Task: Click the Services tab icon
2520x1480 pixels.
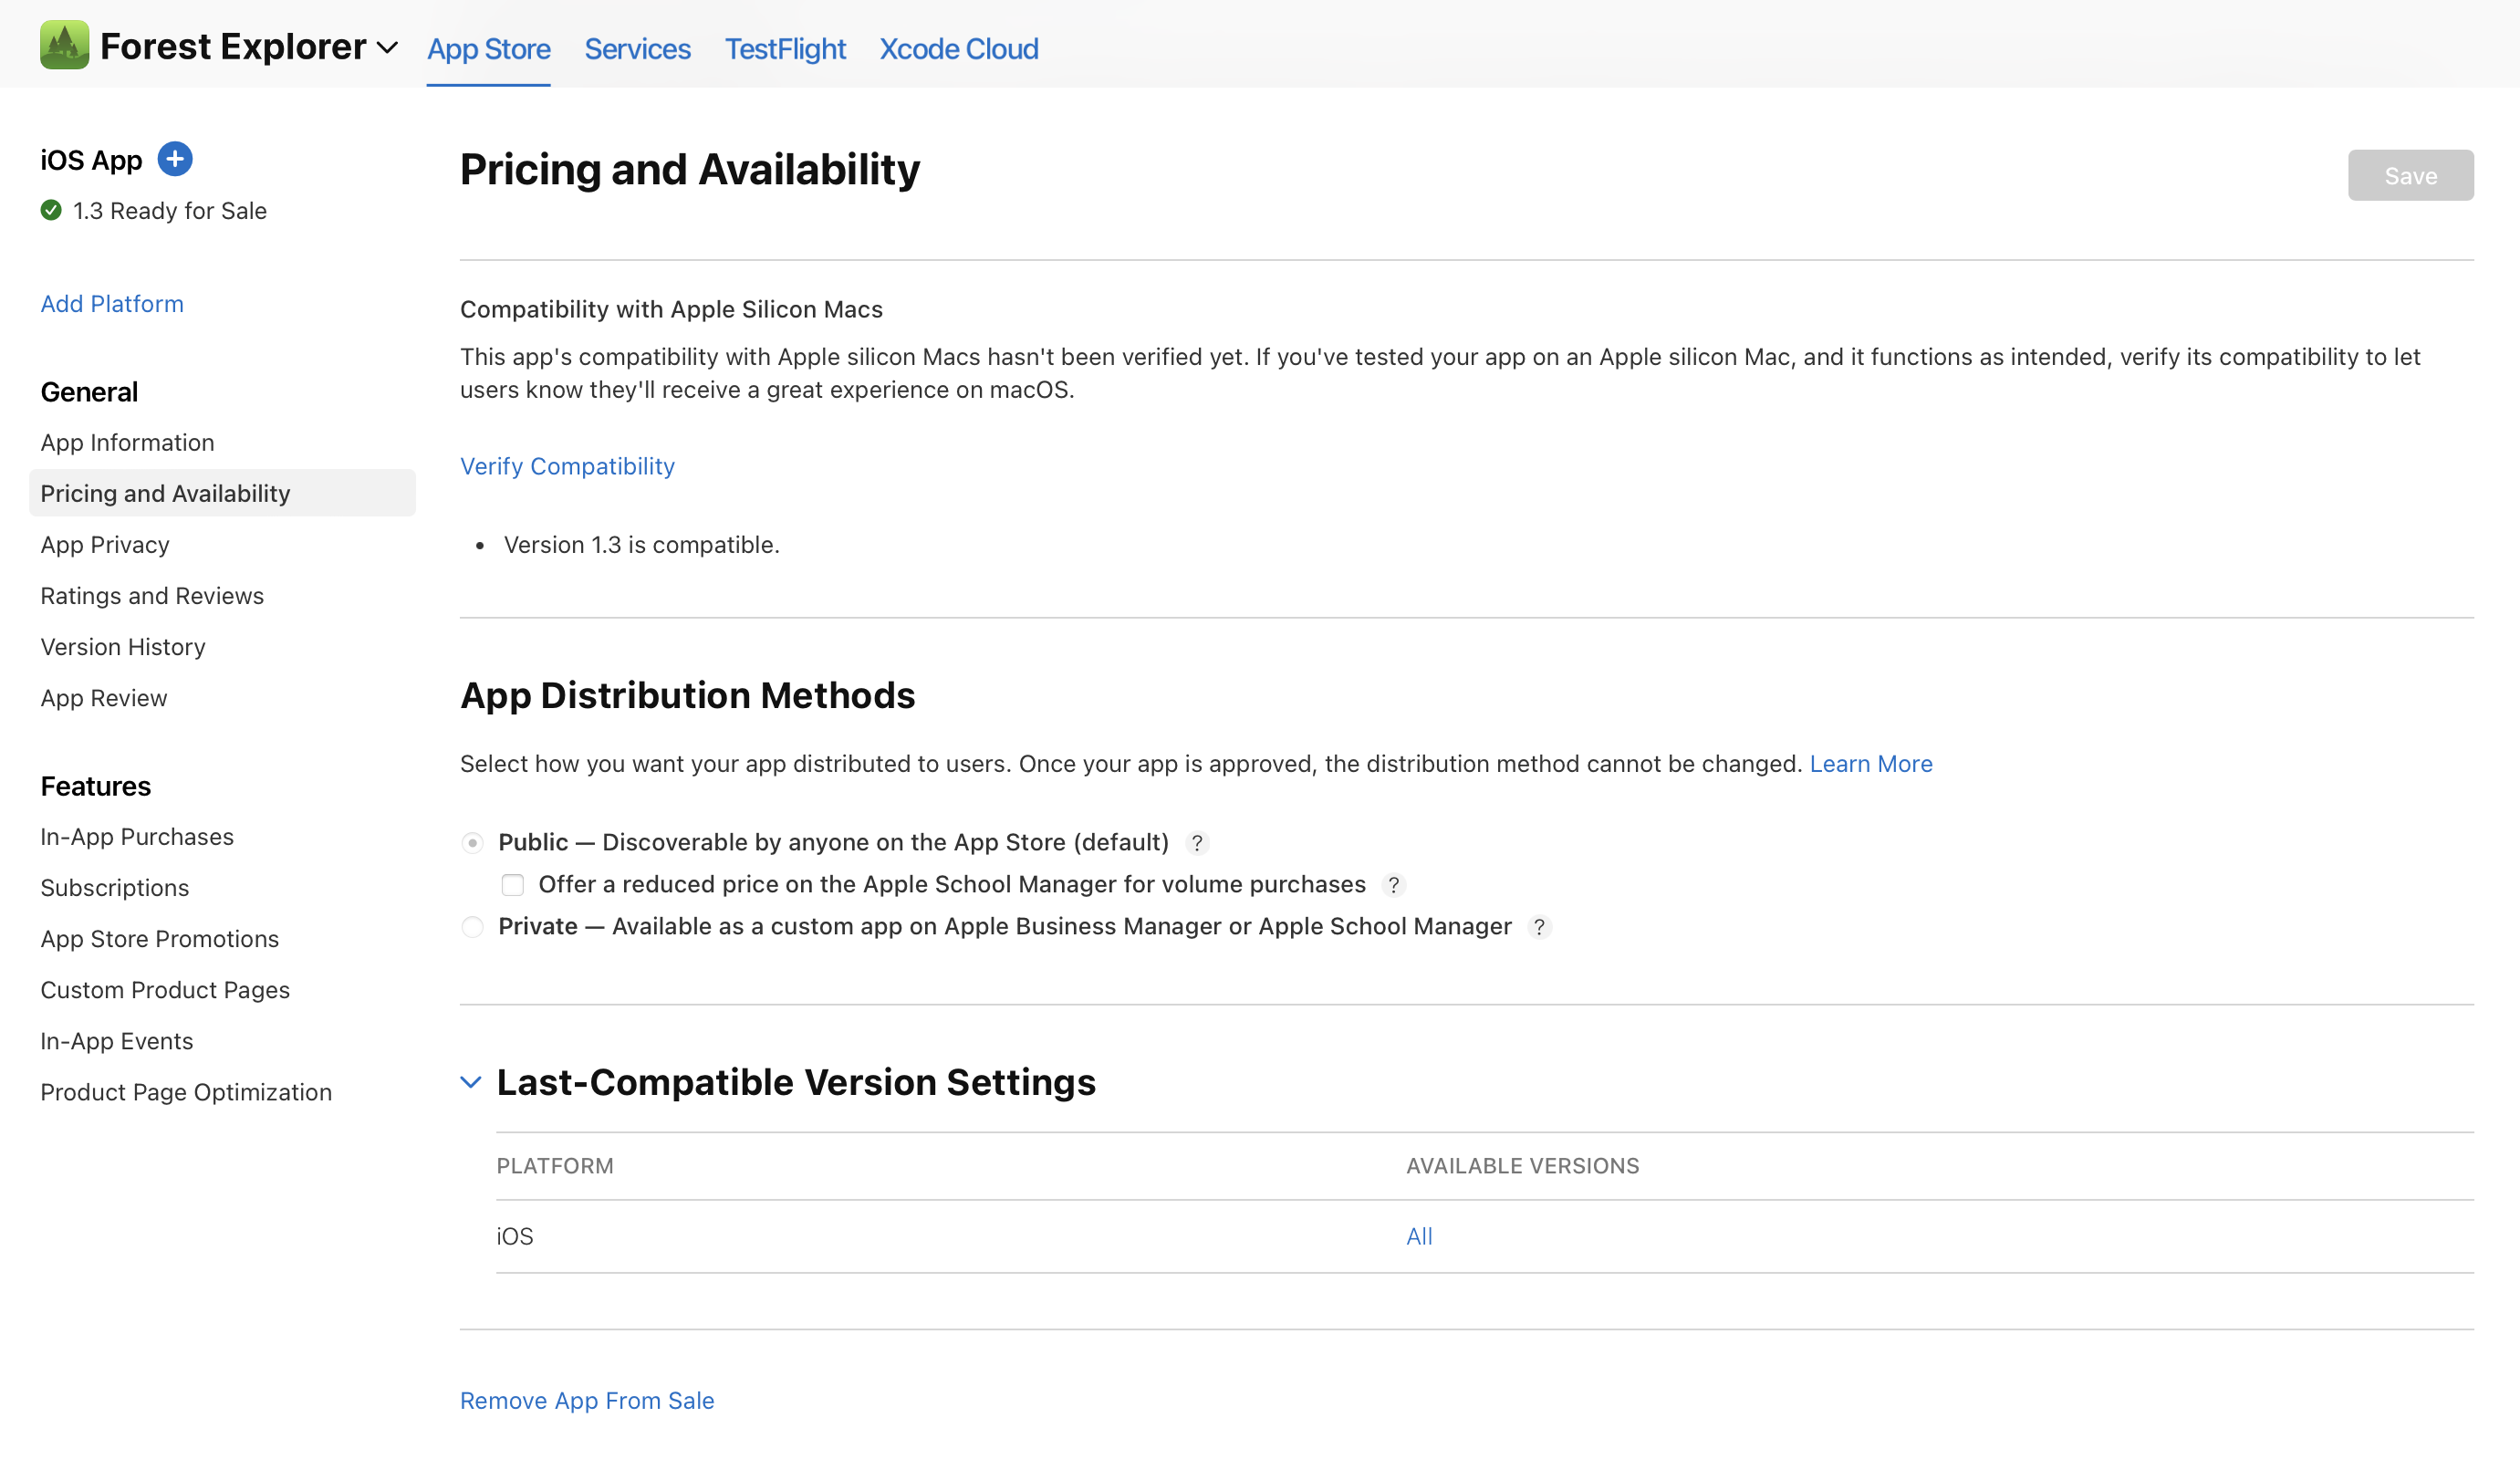Action: click(640, 47)
